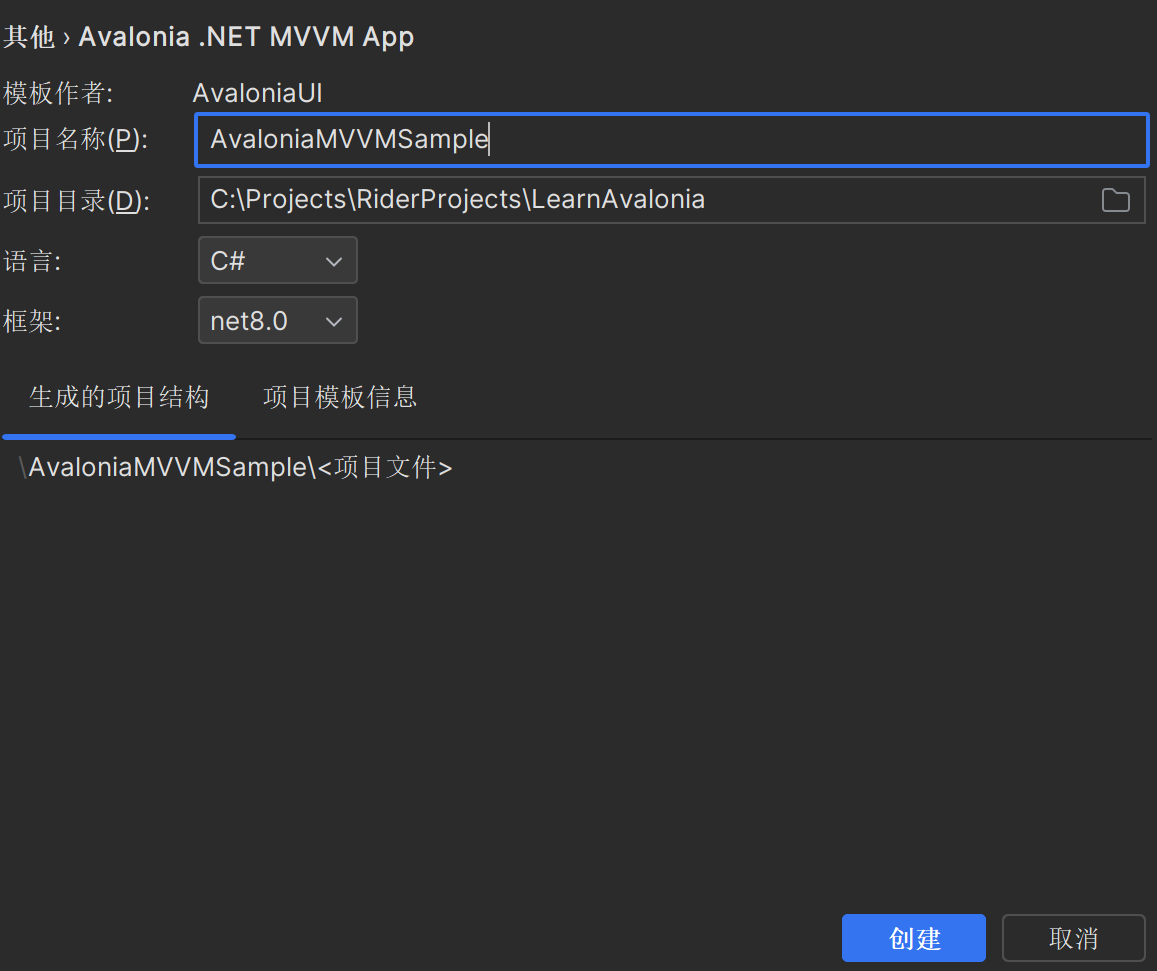The image size is (1157, 971).
Task: Switch to the 项目模板信息 tab
Action: tap(339, 397)
